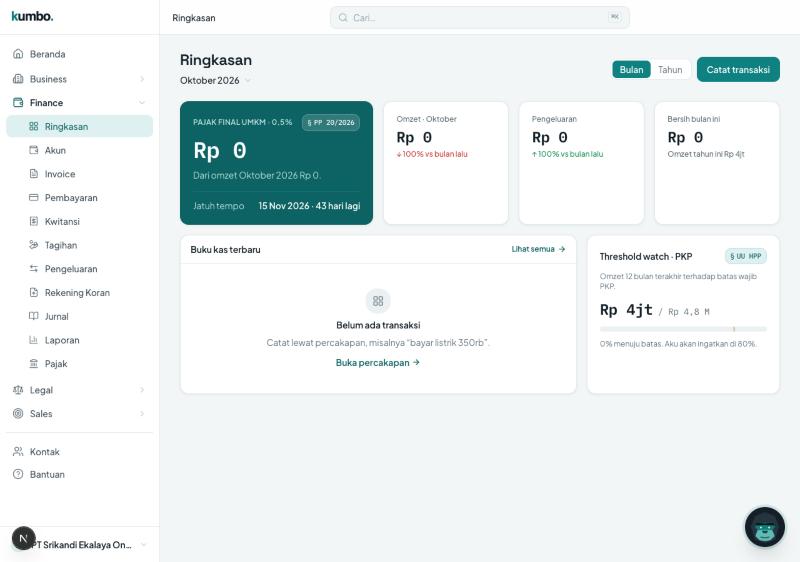Click the Cari search field

tap(480, 17)
